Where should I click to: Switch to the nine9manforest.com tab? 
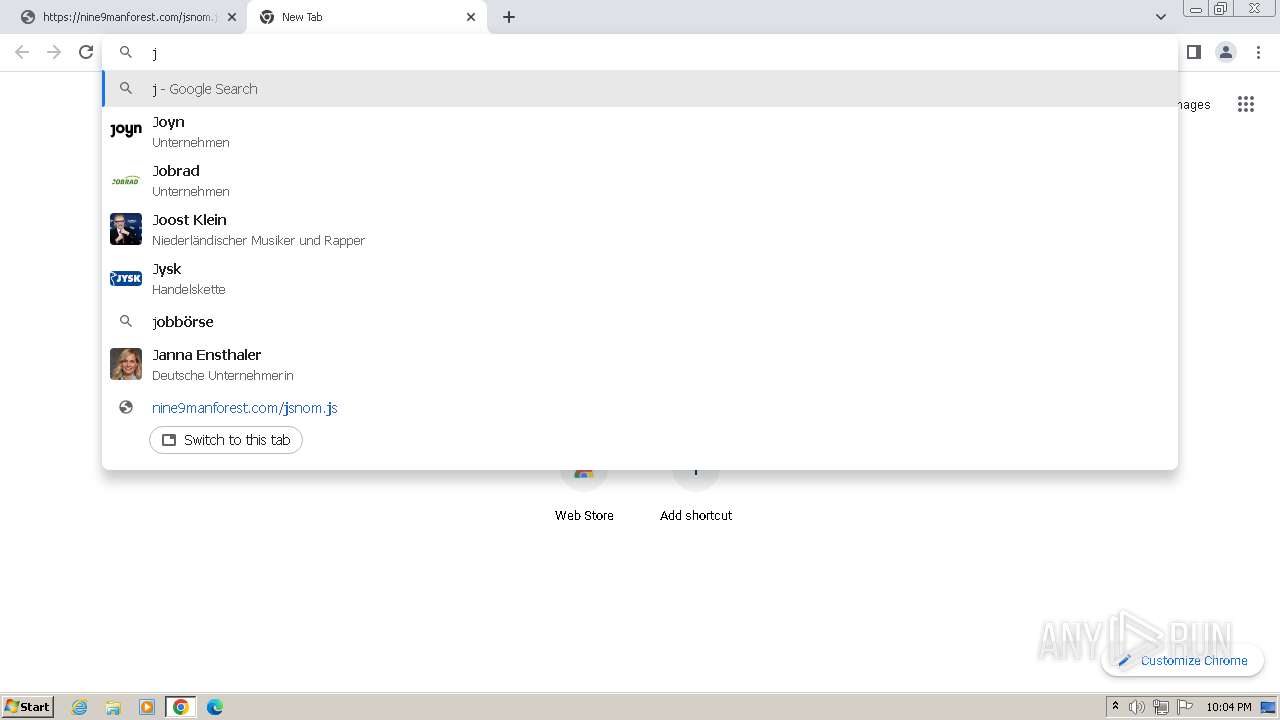pyautogui.click(x=127, y=17)
